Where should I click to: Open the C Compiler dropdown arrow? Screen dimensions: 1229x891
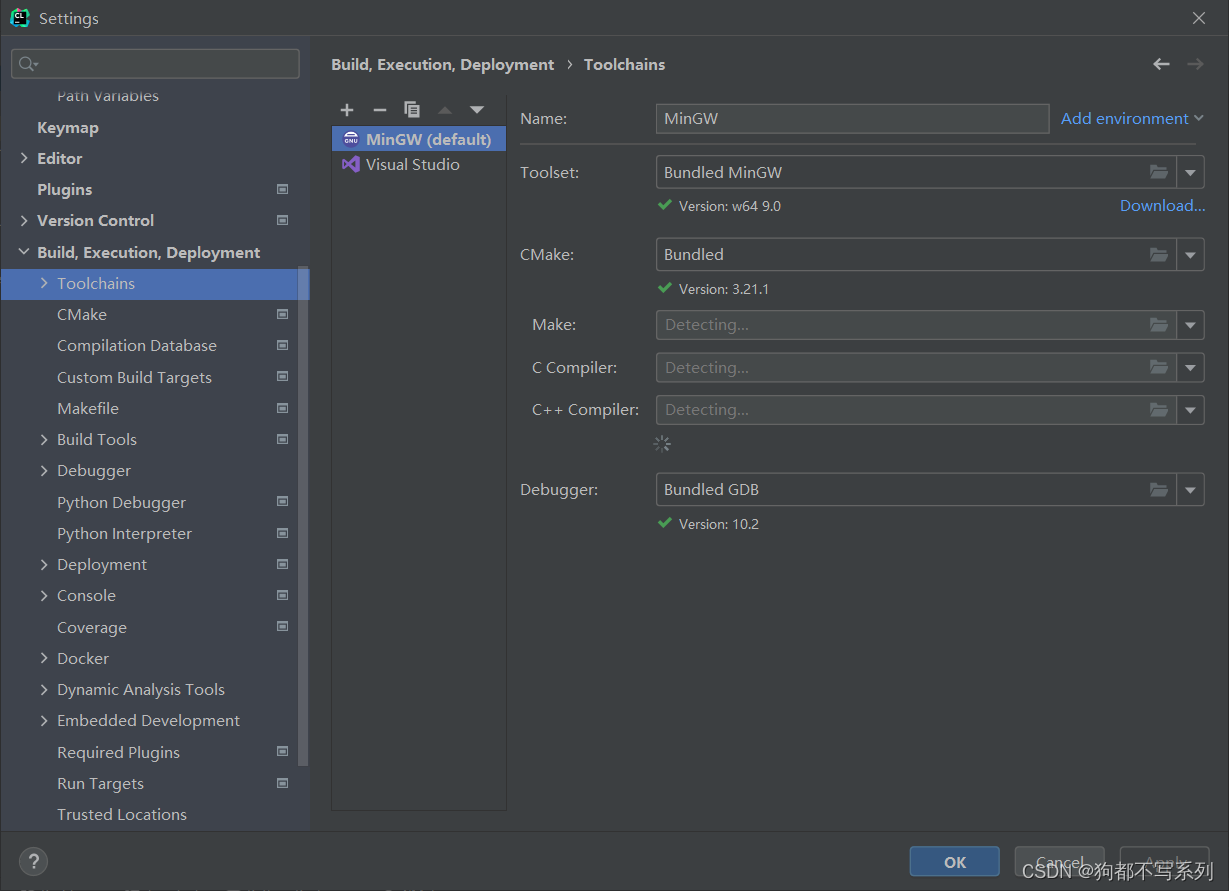(x=1190, y=367)
